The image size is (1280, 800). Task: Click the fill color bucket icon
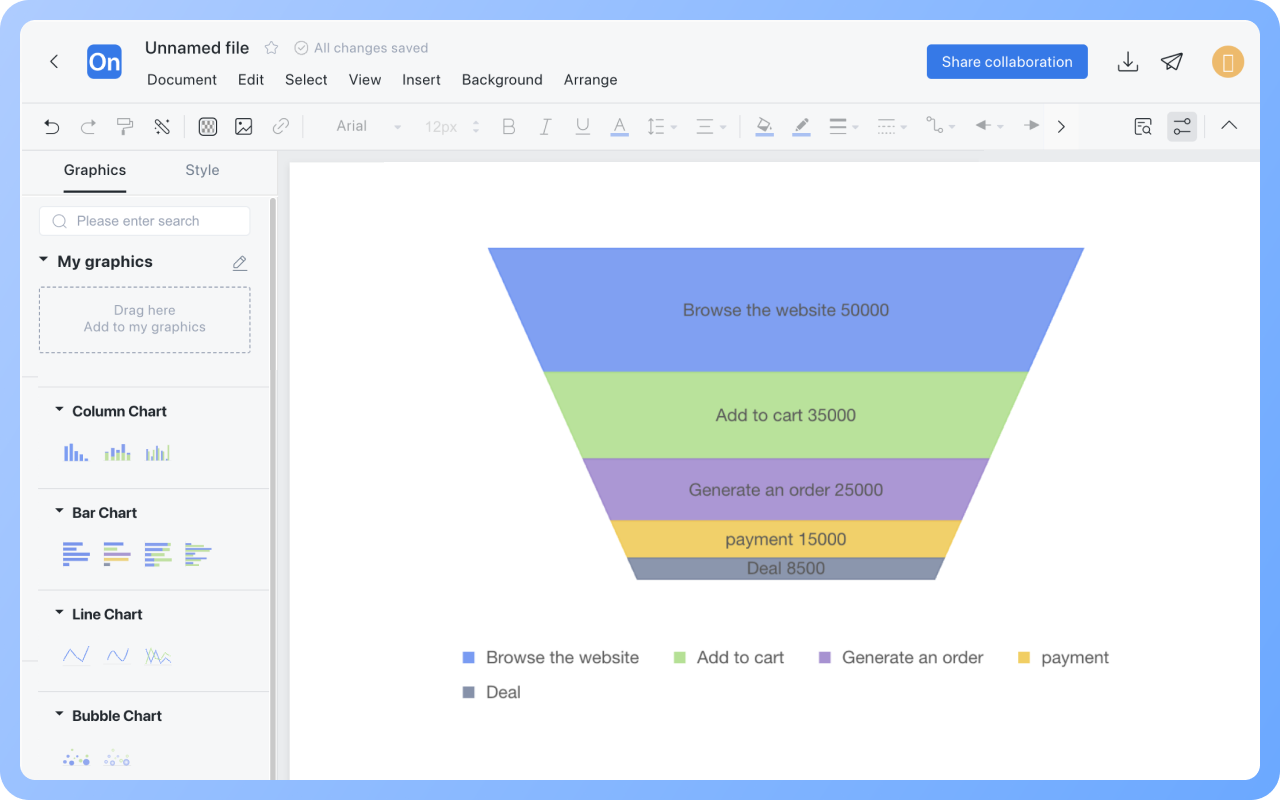click(763, 126)
